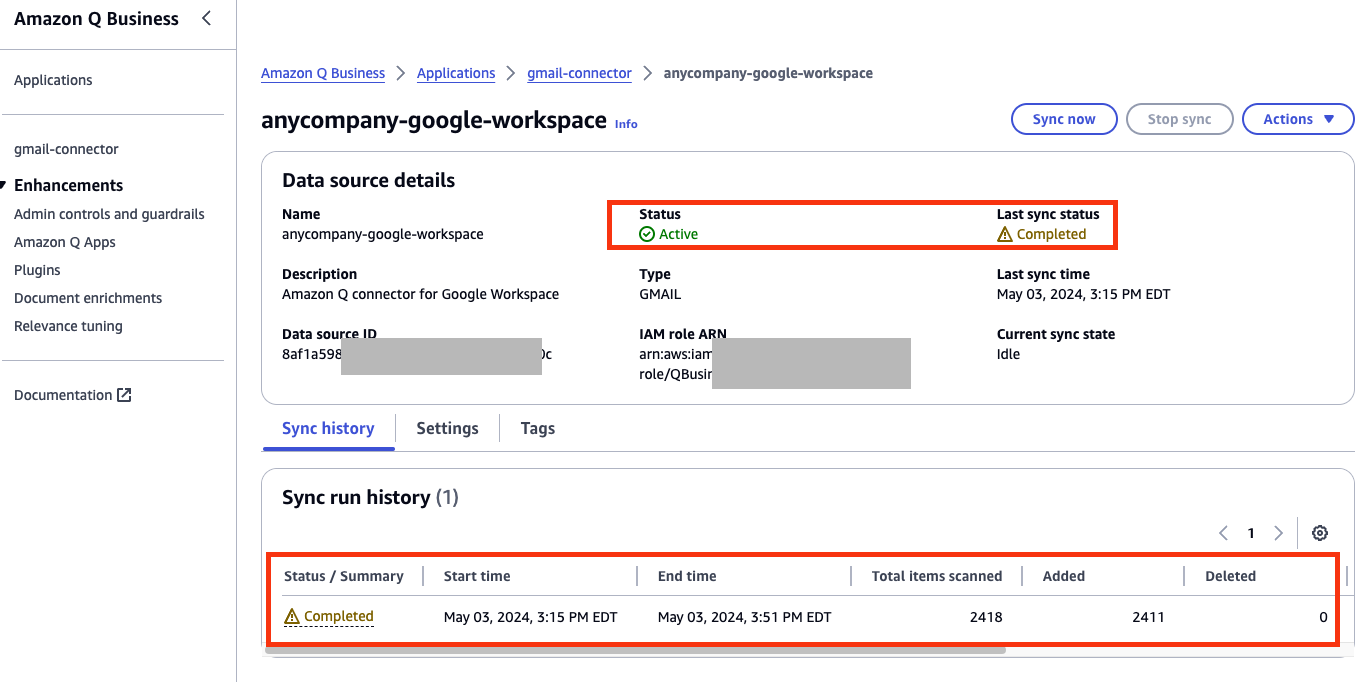
Task: Click the added value 2411
Action: click(1148, 617)
